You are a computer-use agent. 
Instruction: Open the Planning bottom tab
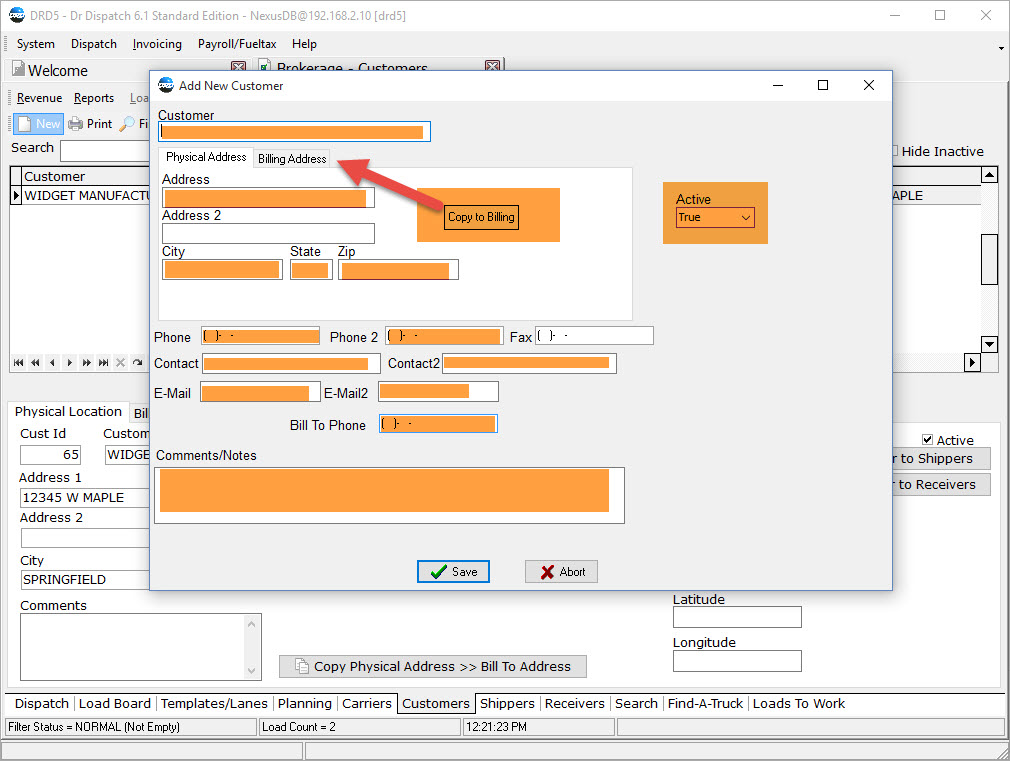(305, 703)
